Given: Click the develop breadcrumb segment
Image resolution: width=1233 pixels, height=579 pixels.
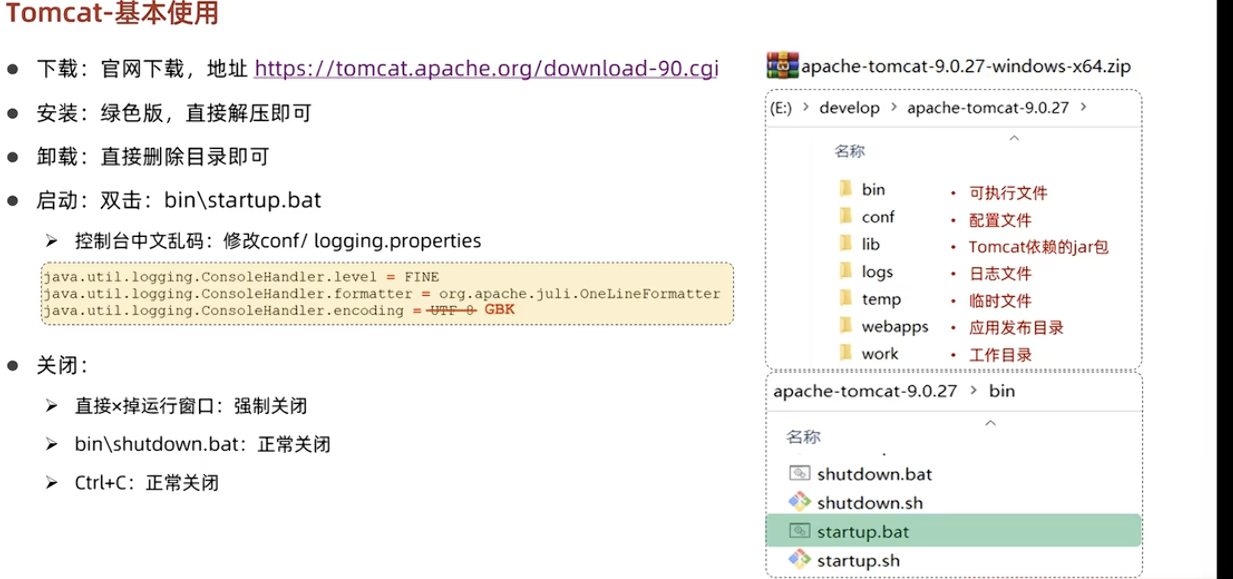Looking at the screenshot, I should tap(849, 107).
